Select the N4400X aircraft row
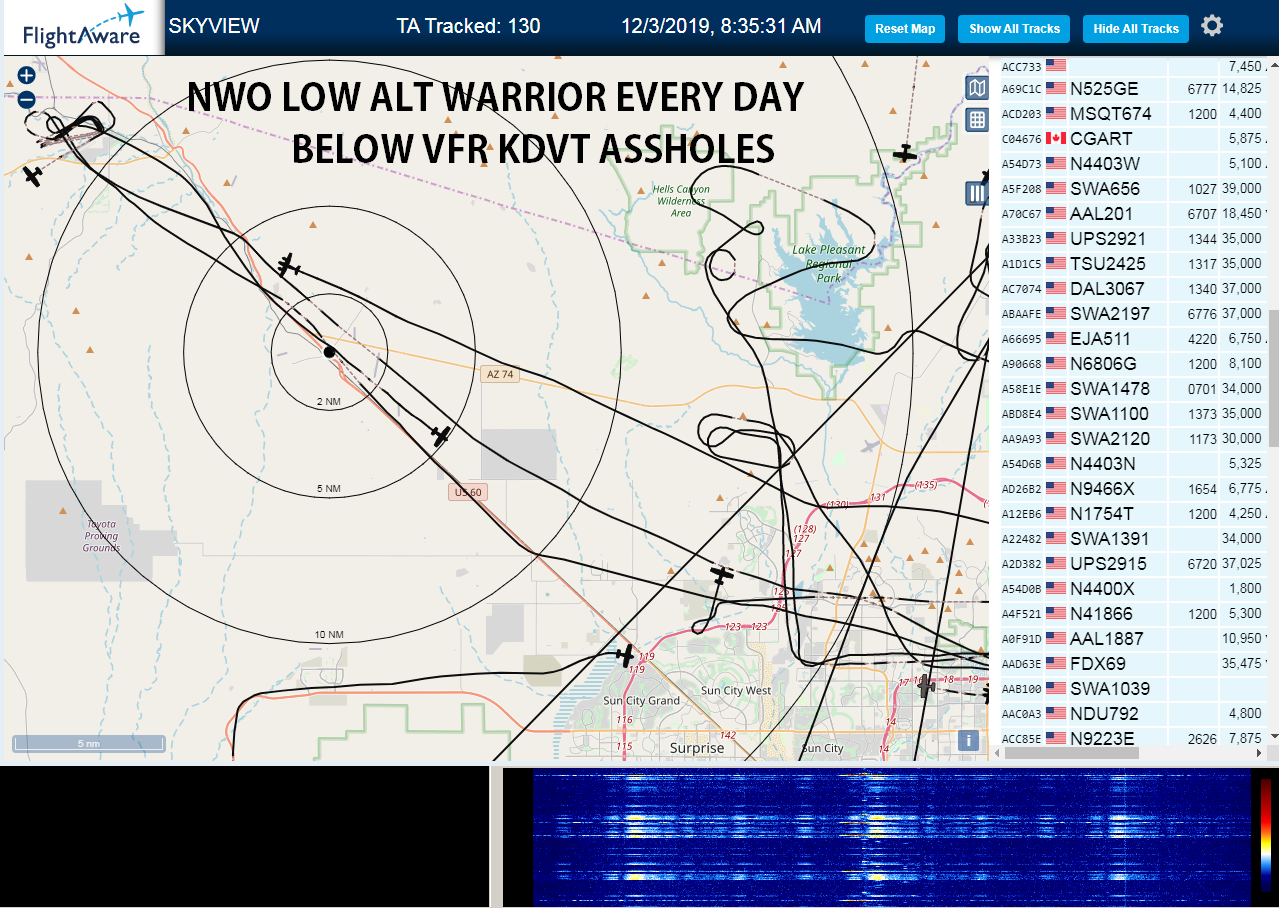The height and width of the screenshot is (909, 1279). [x=1134, y=589]
